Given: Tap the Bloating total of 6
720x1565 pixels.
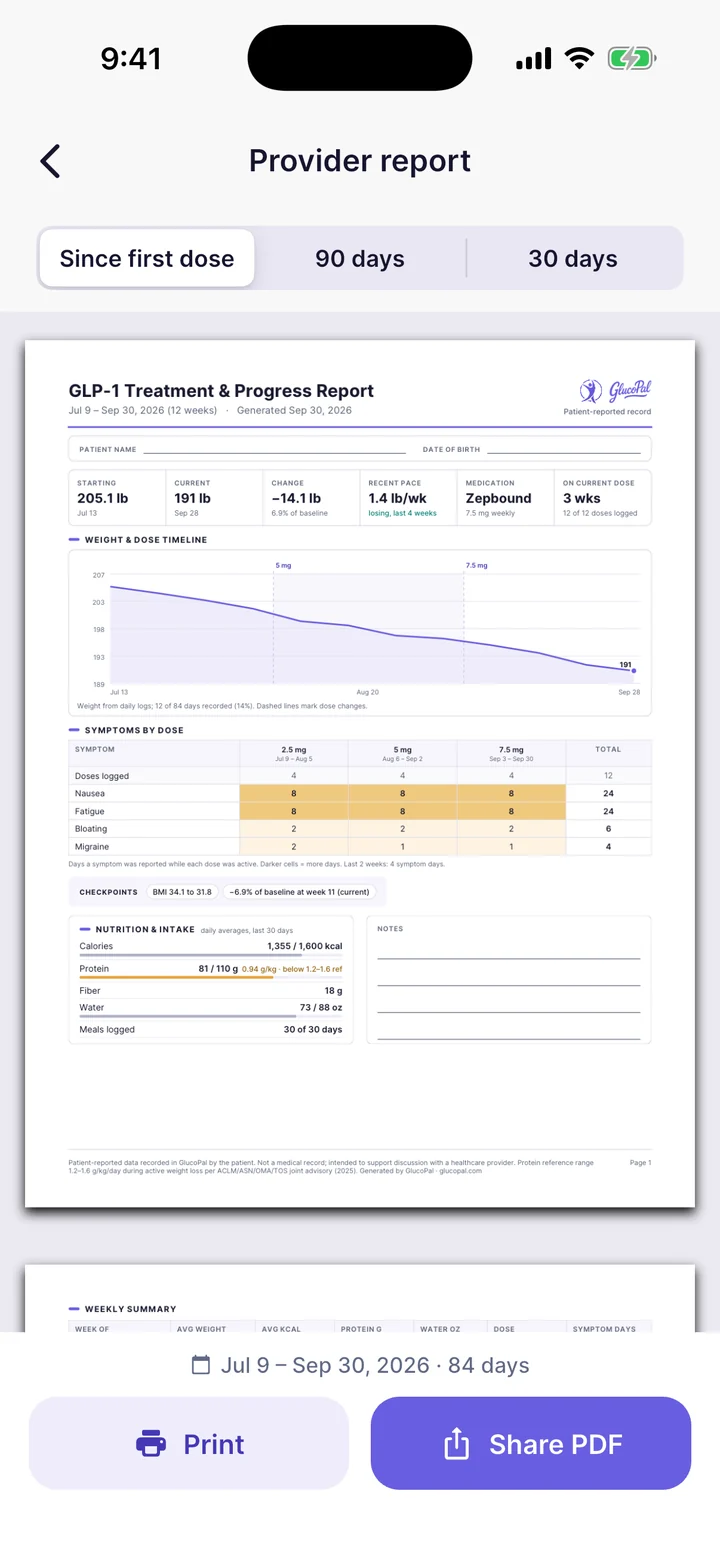Looking at the screenshot, I should click(608, 829).
